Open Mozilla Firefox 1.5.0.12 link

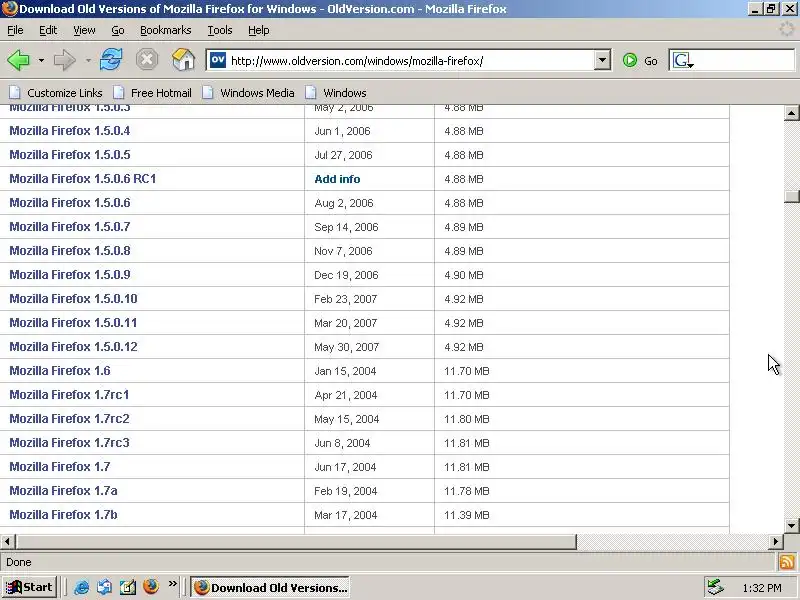(x=73, y=346)
